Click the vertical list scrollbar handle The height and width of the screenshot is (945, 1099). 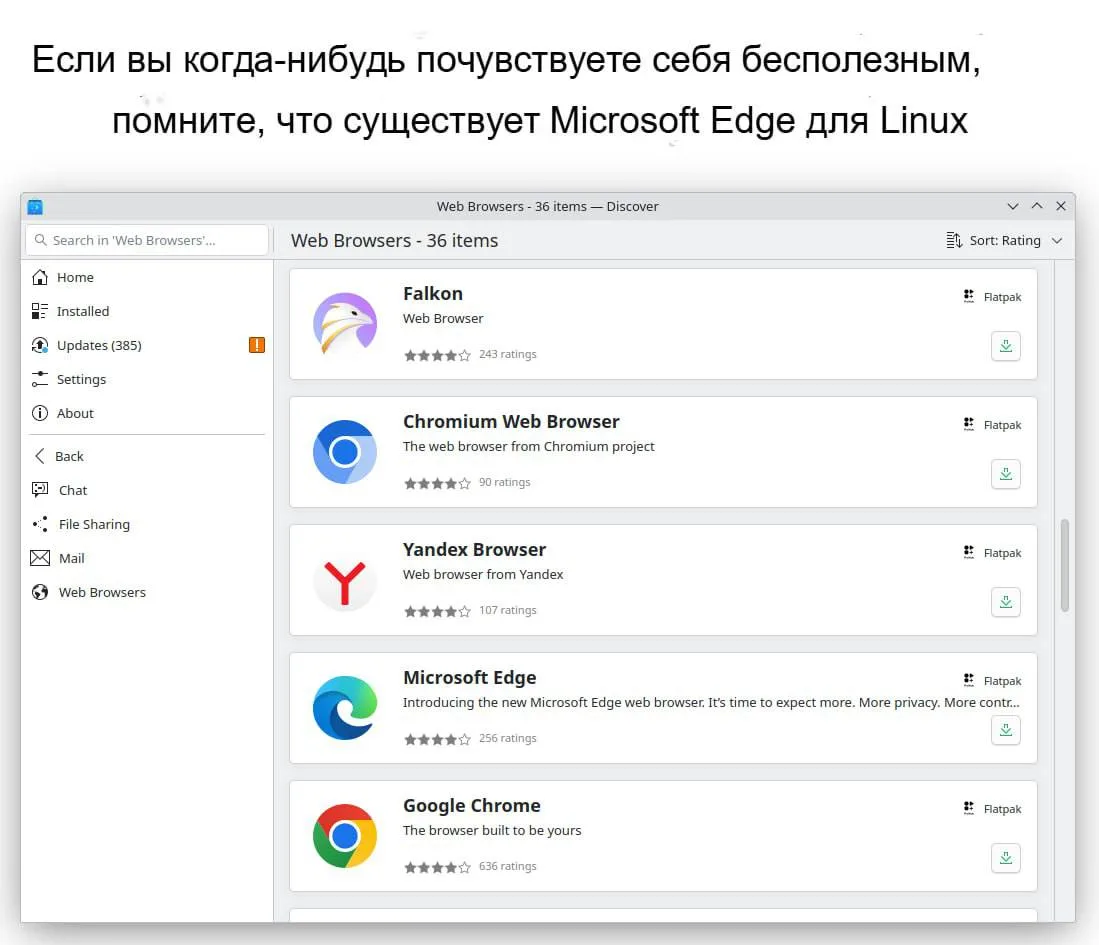tap(1064, 565)
